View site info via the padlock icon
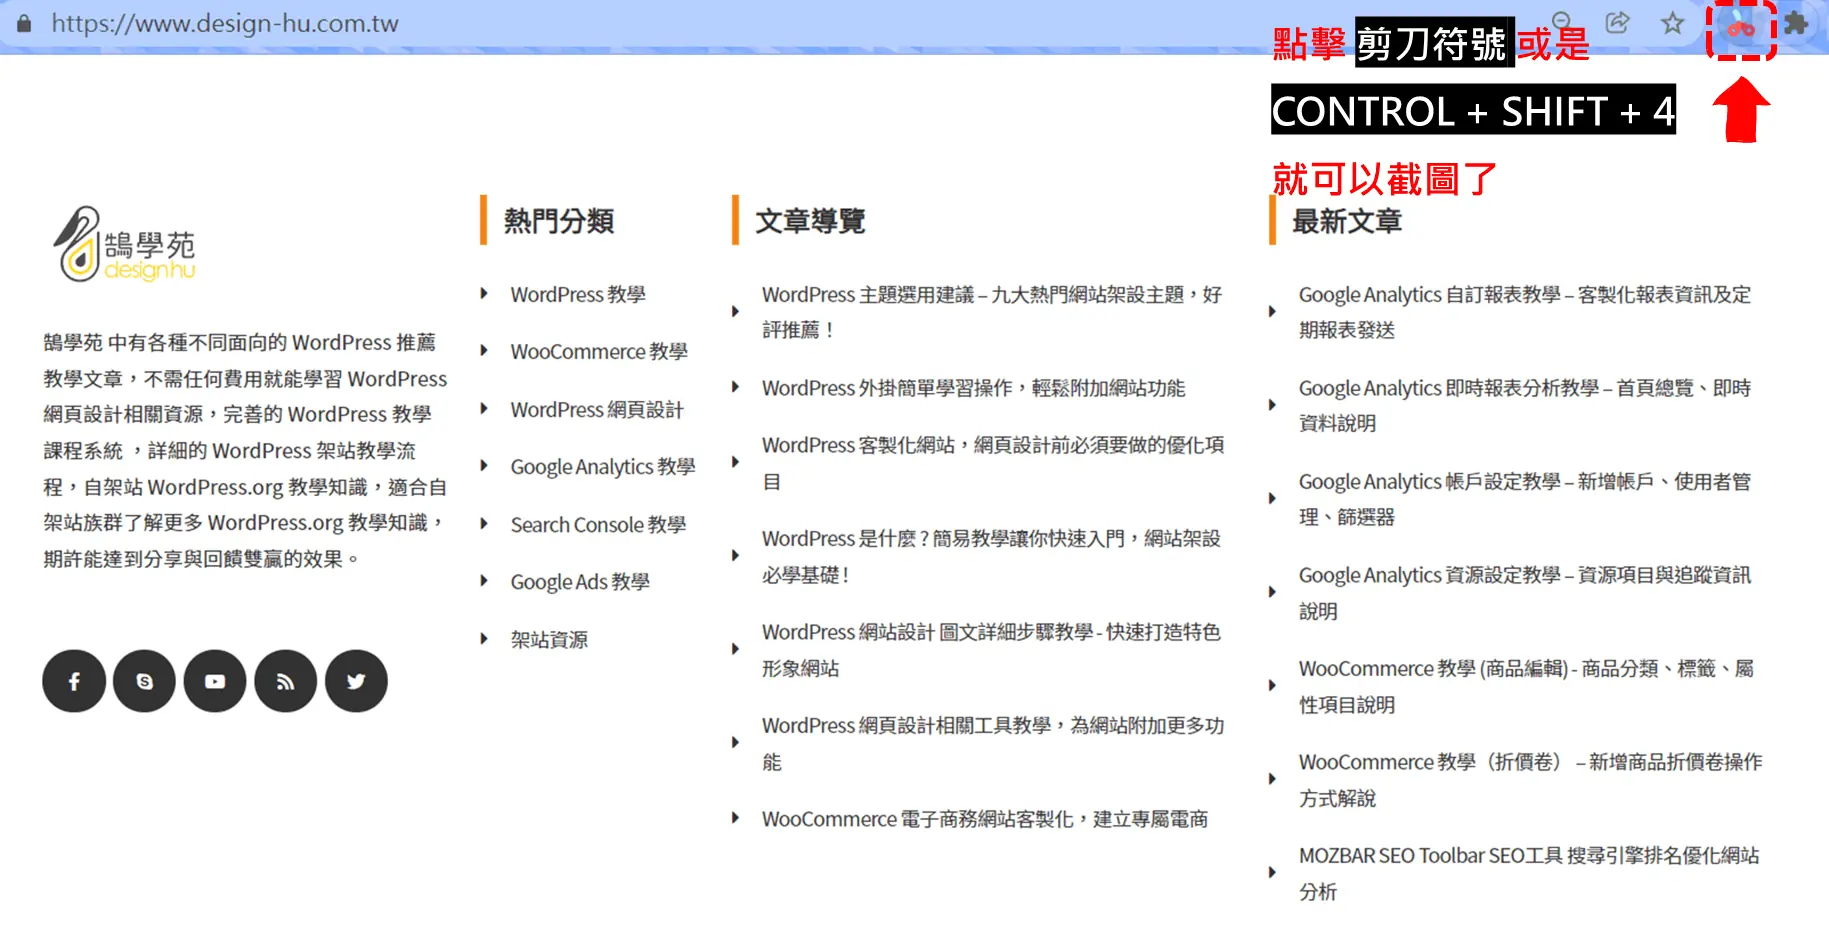This screenshot has width=1829, height=930. [x=24, y=23]
